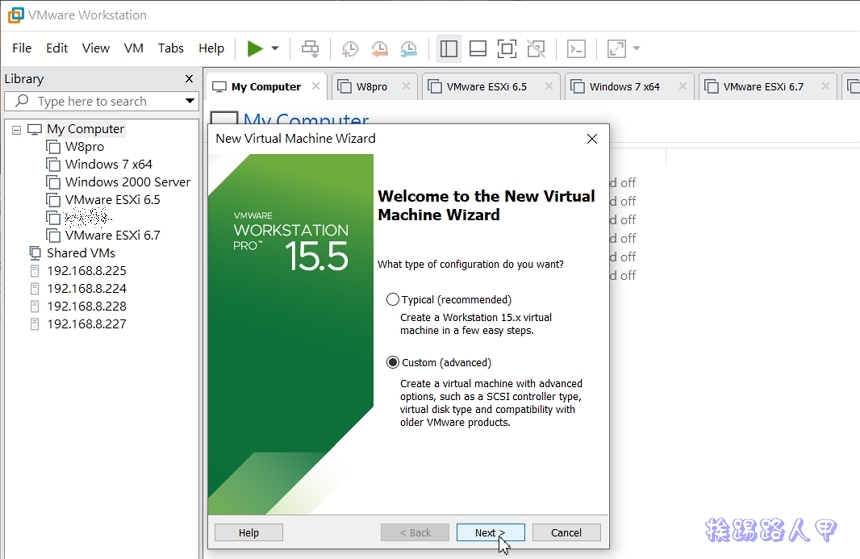860x559 pixels.
Task: Toggle the thumbnail bar icon
Action: coord(478,48)
